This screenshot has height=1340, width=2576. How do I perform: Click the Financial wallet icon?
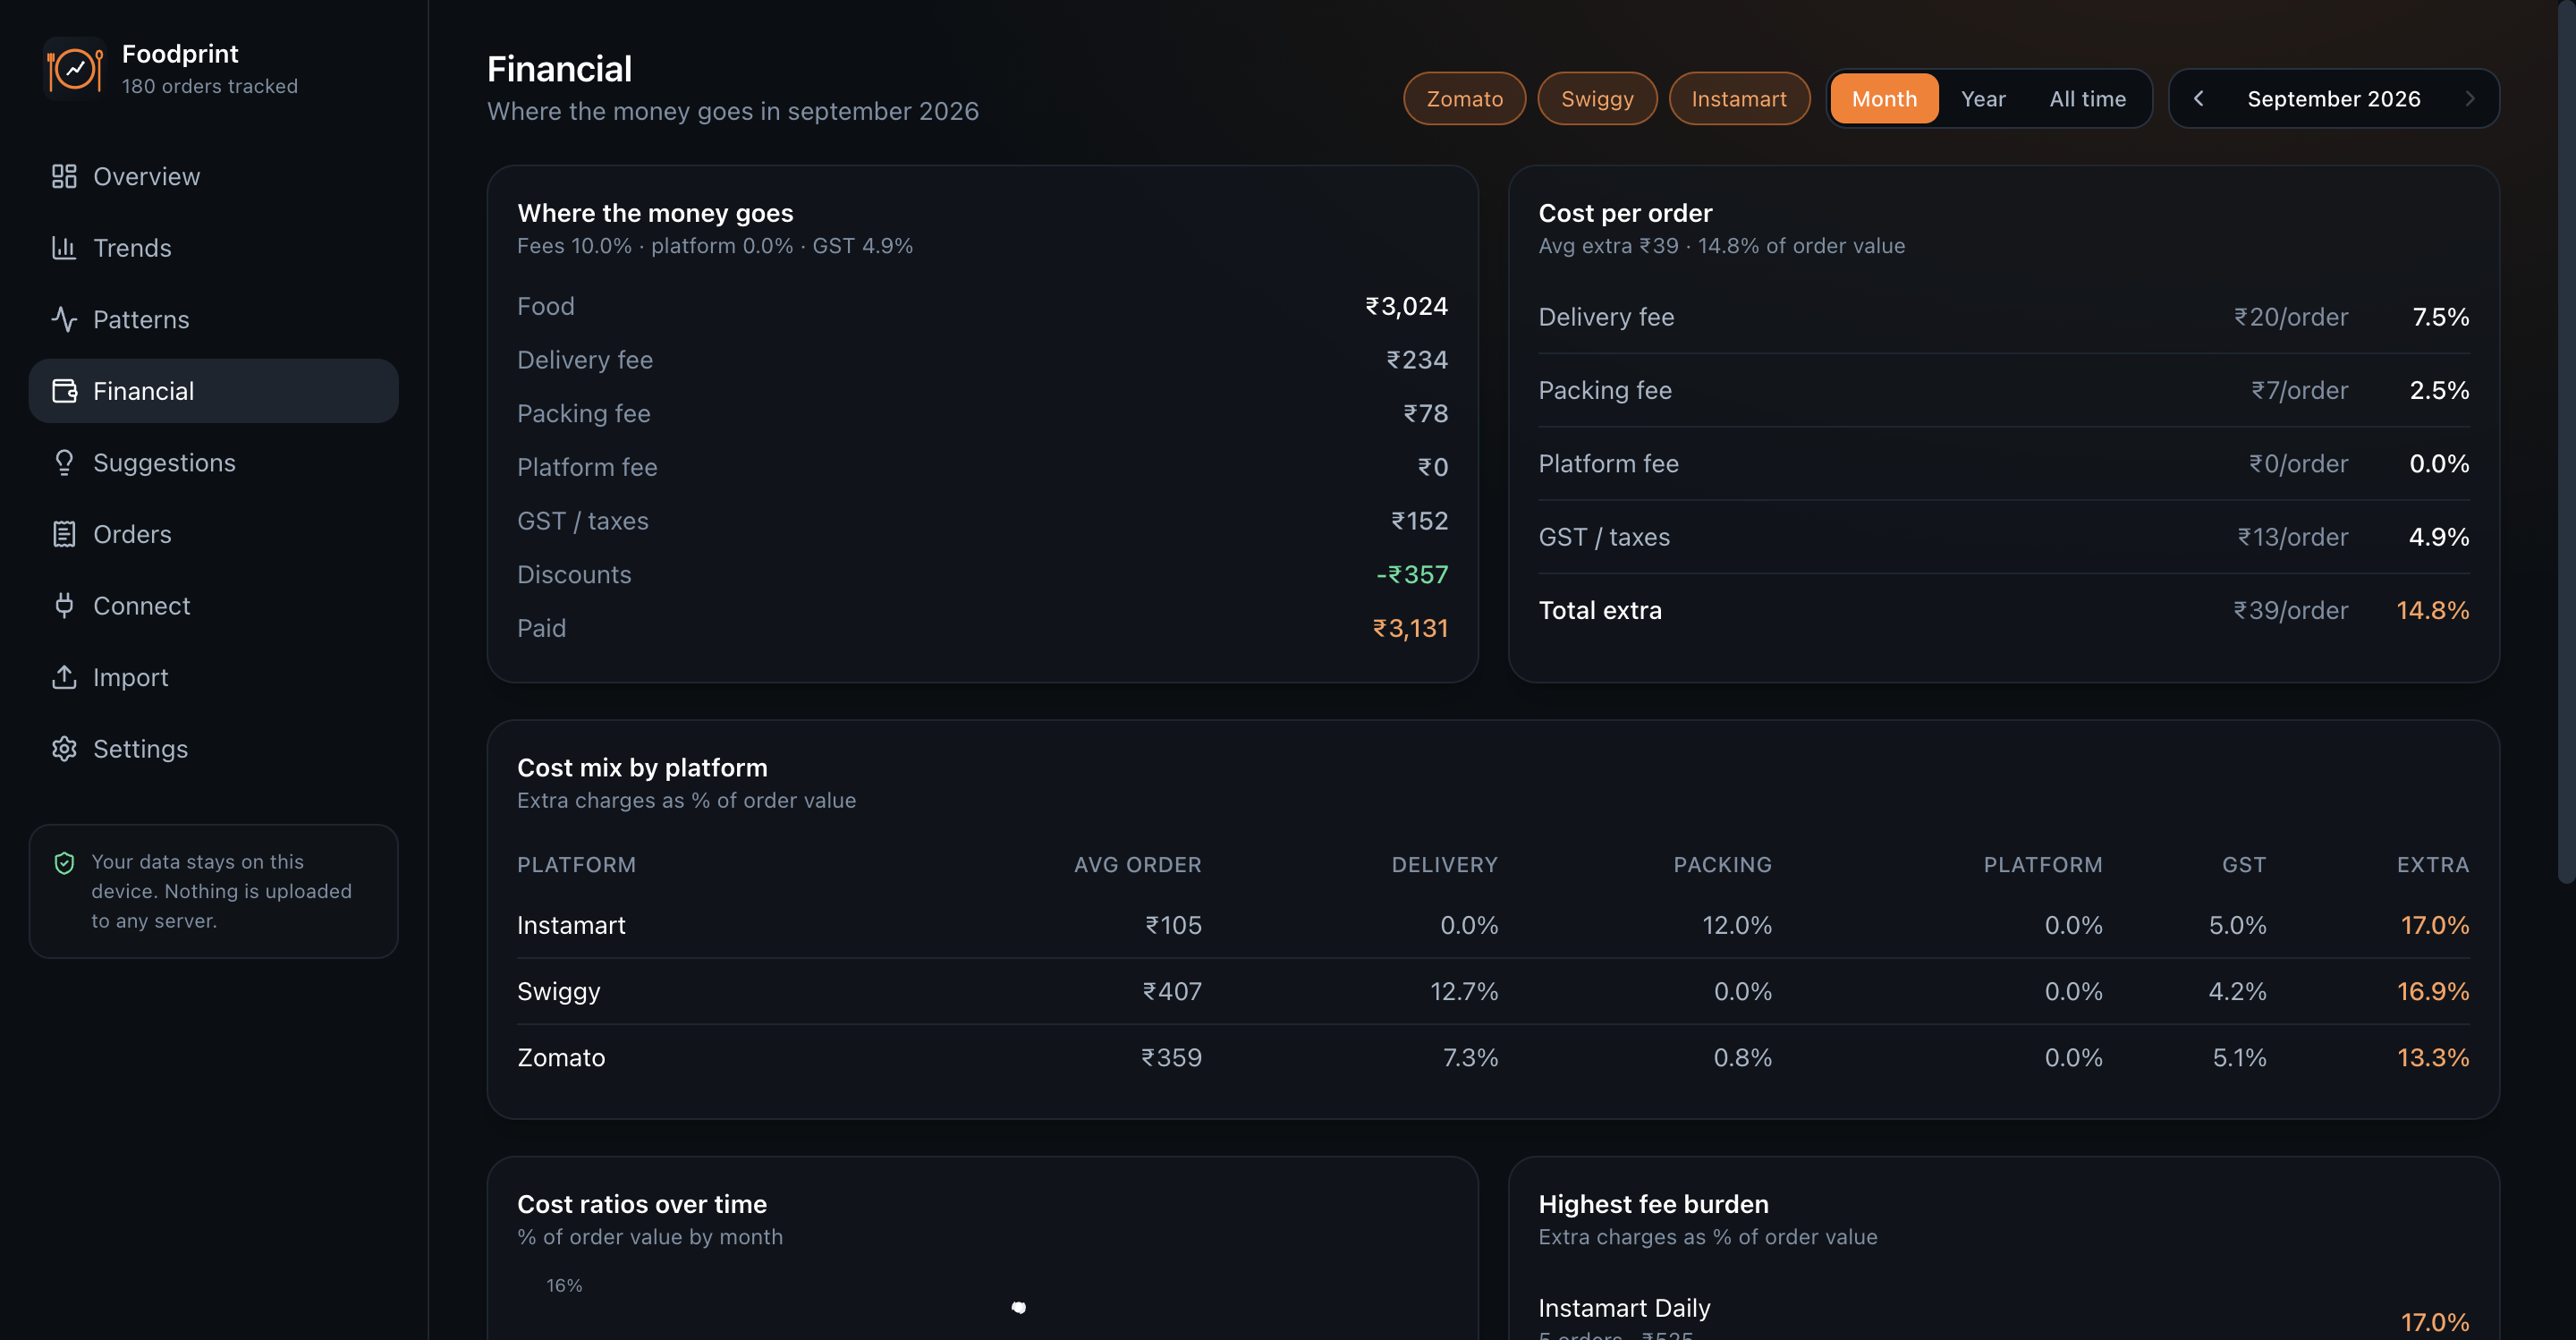point(64,391)
